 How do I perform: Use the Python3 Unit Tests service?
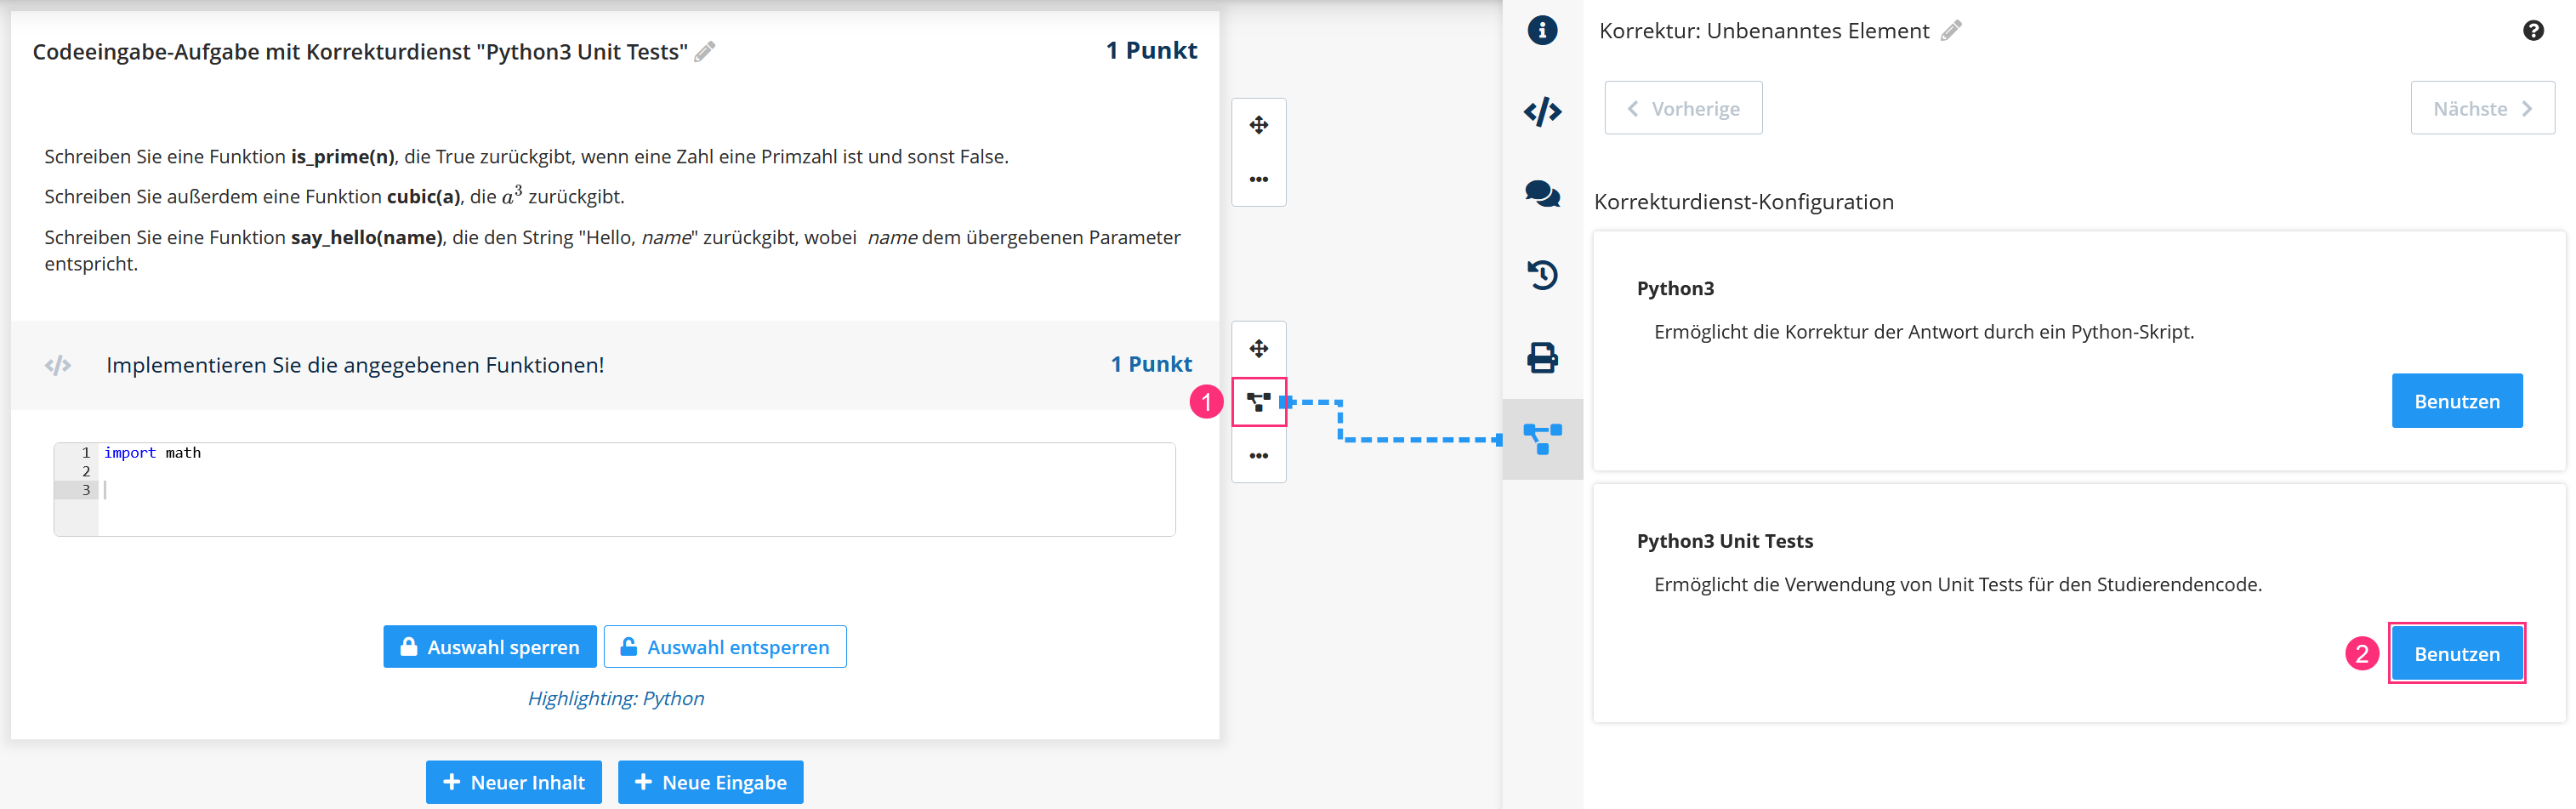click(2456, 653)
